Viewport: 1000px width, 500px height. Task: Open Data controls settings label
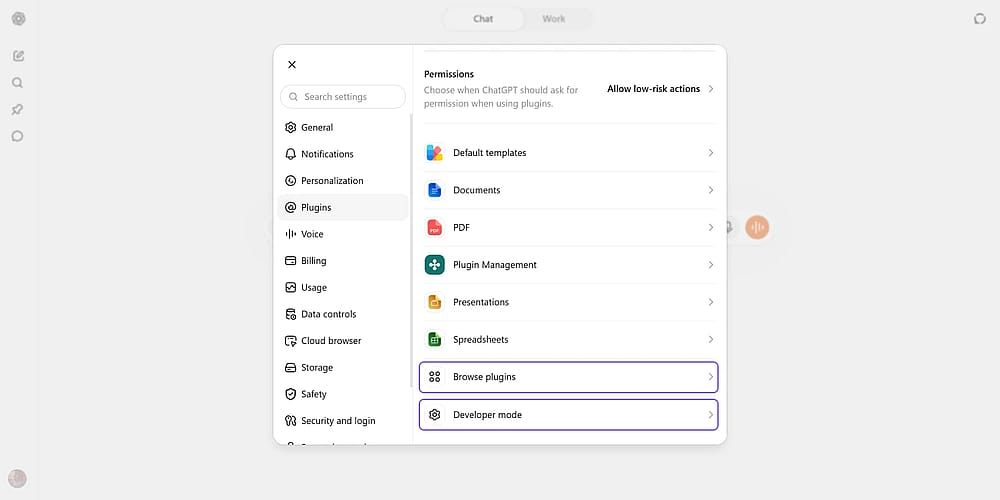click(328, 314)
